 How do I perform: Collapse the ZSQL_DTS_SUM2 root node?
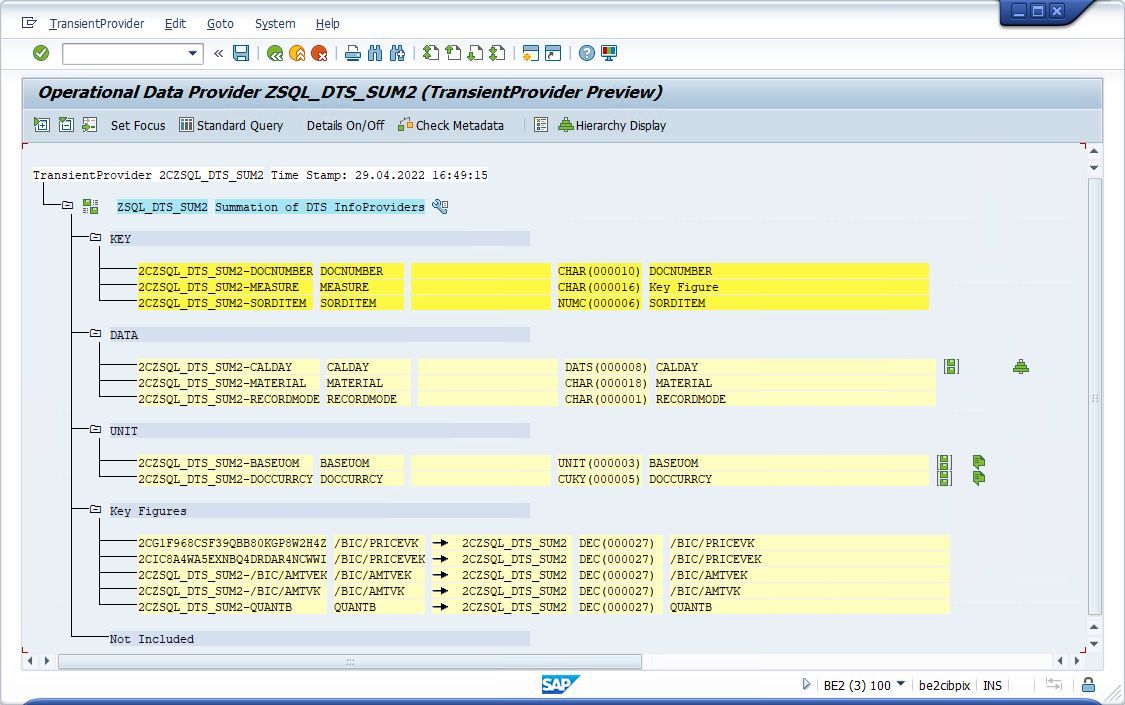point(67,206)
